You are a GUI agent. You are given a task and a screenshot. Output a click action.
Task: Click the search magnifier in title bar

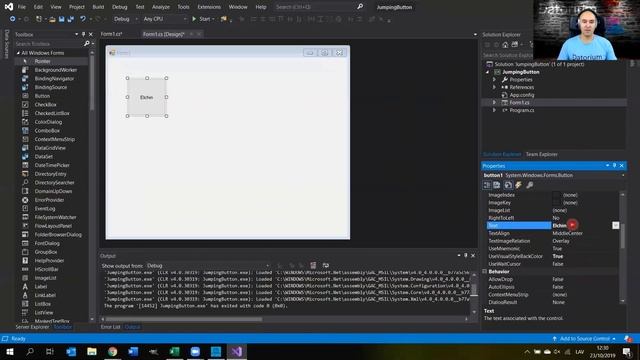click(360, 7)
